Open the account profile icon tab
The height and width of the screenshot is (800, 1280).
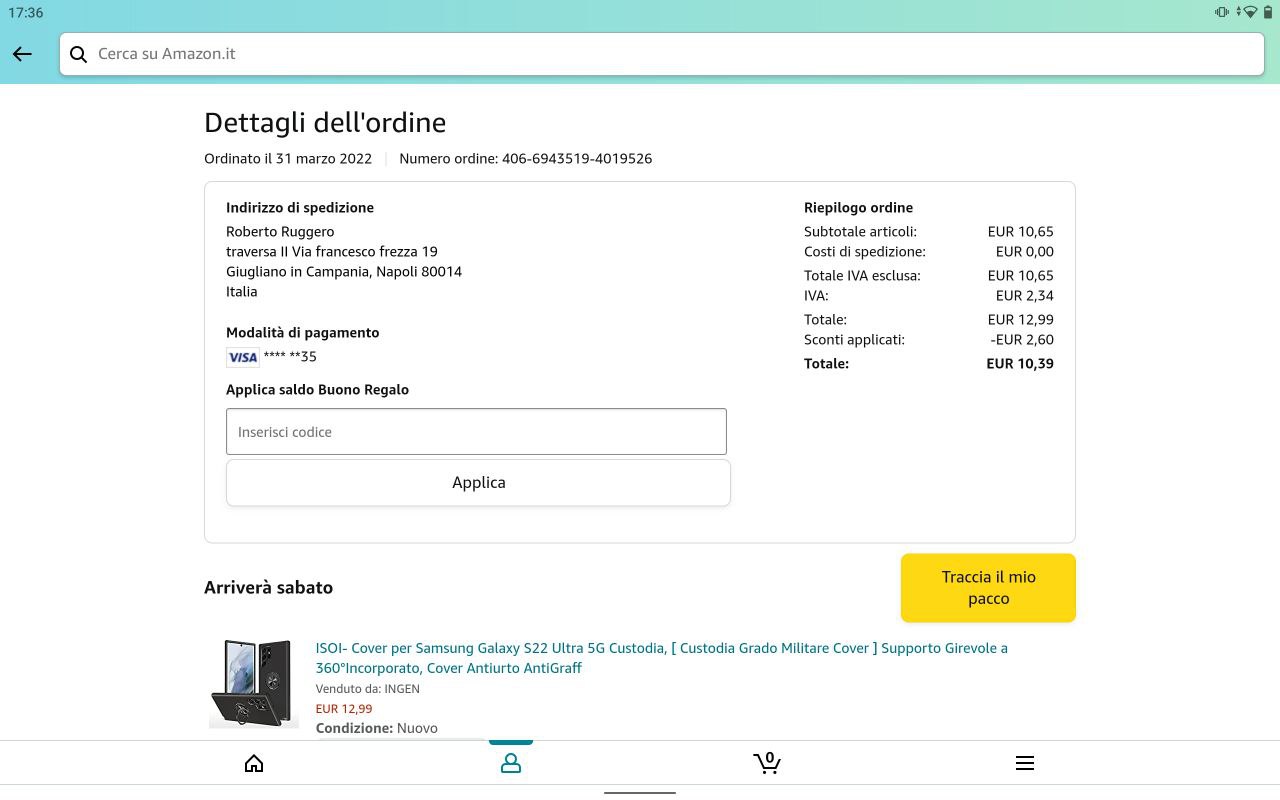point(511,764)
